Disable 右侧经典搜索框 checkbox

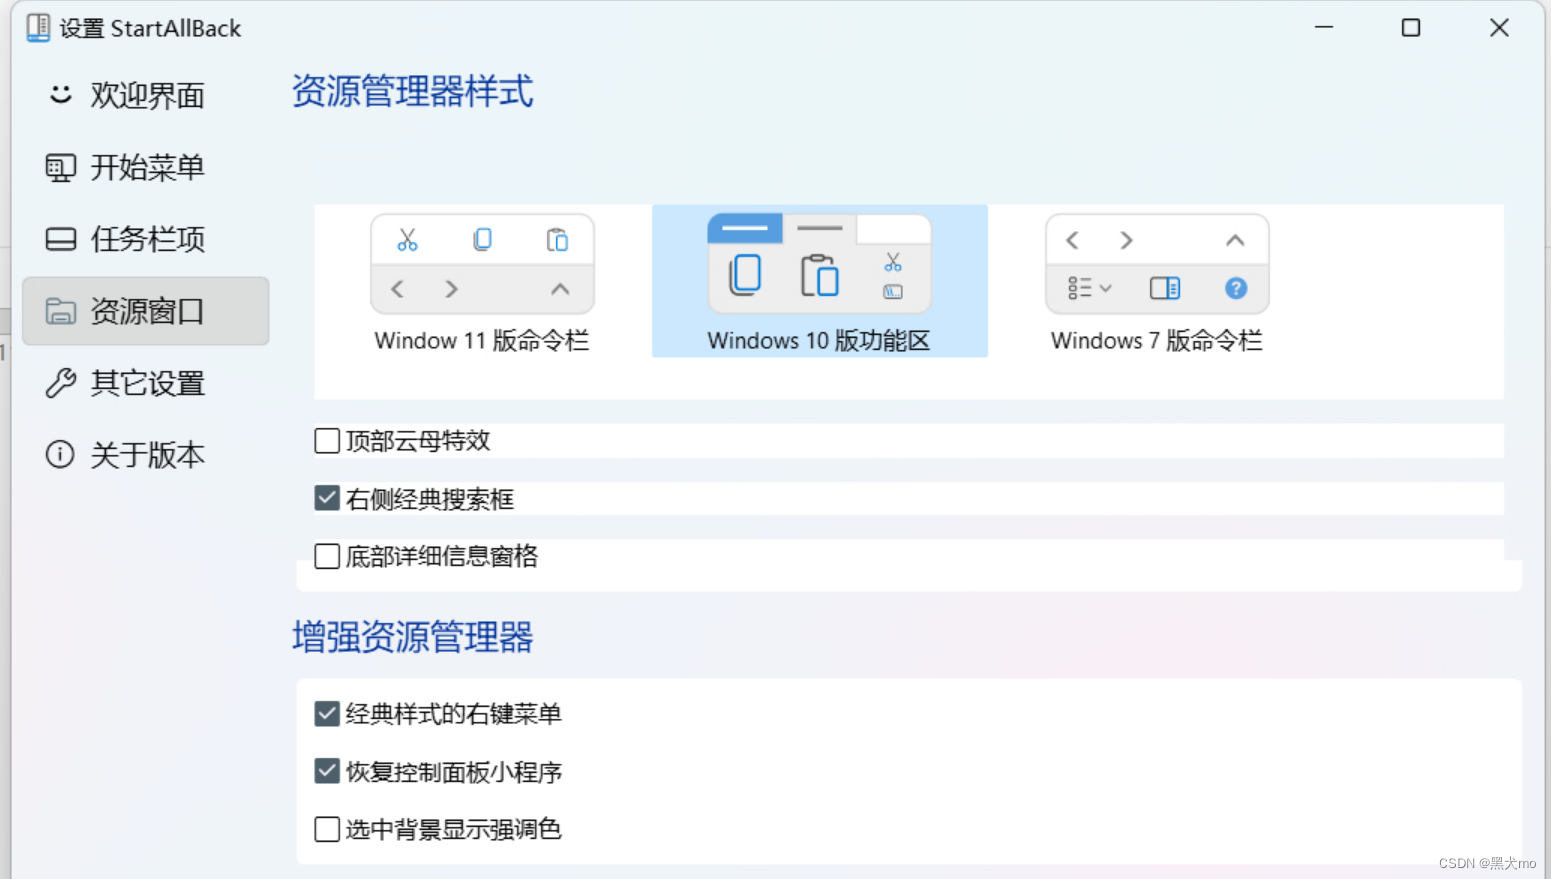[x=326, y=497]
